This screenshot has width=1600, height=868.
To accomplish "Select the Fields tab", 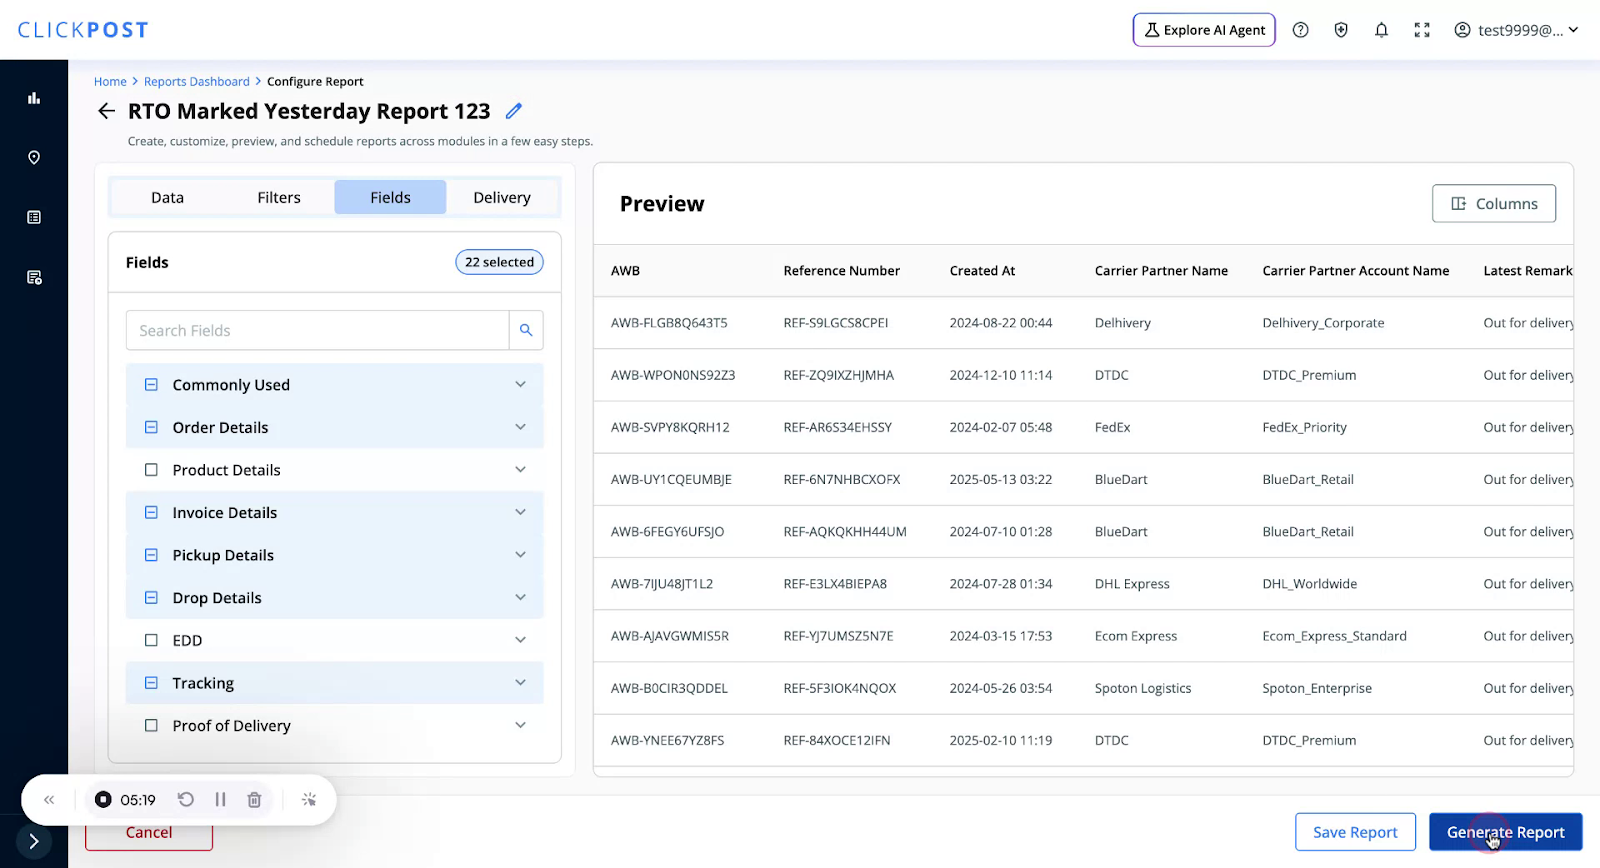I will [x=390, y=197].
